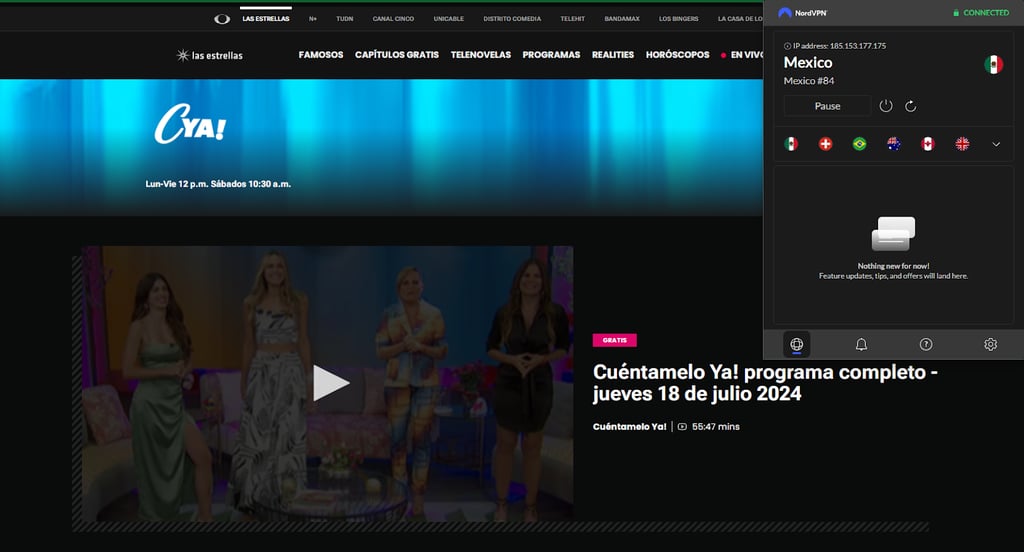Open the FAMOSOS menu
This screenshot has height=552, width=1024.
click(321, 55)
